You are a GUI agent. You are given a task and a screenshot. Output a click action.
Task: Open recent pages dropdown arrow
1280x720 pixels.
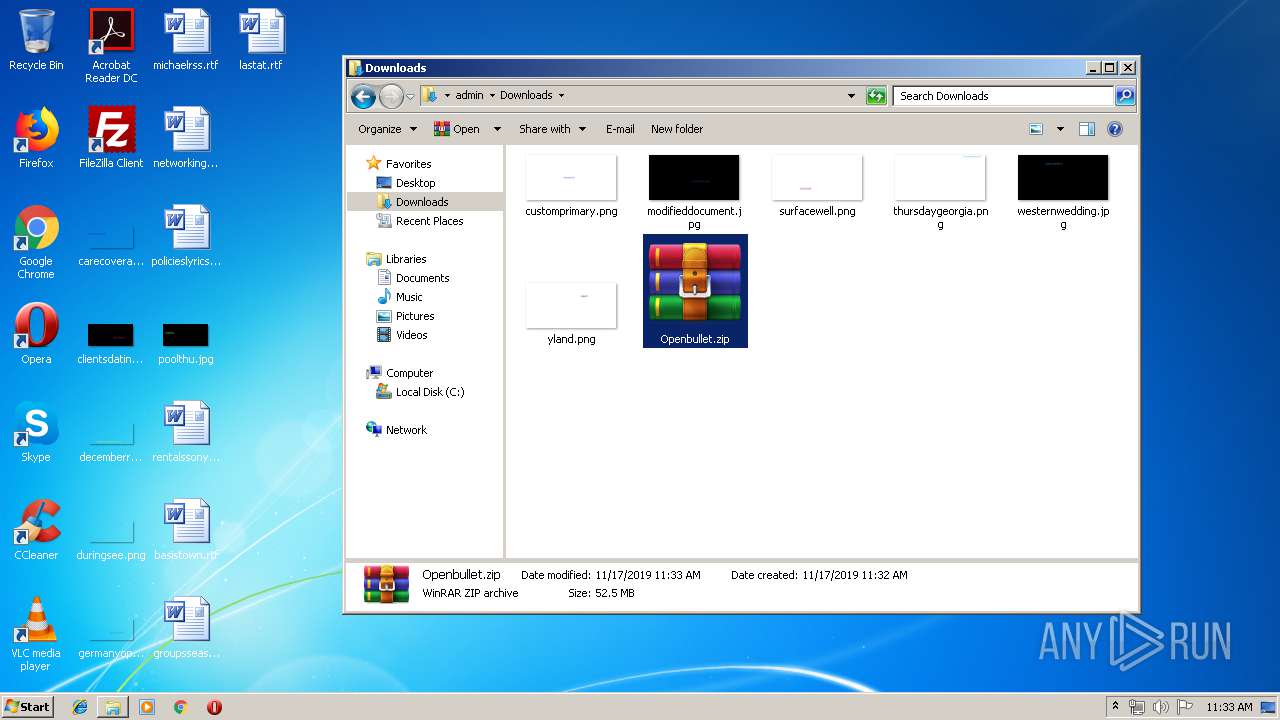410,97
